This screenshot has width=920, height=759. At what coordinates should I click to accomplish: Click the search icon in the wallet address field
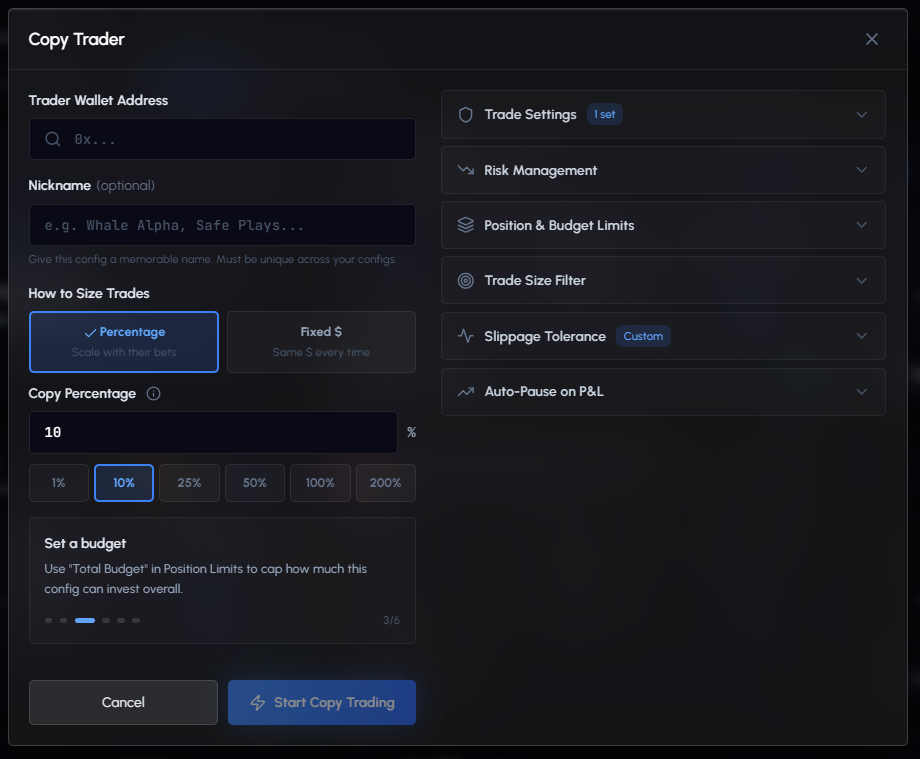(53, 138)
